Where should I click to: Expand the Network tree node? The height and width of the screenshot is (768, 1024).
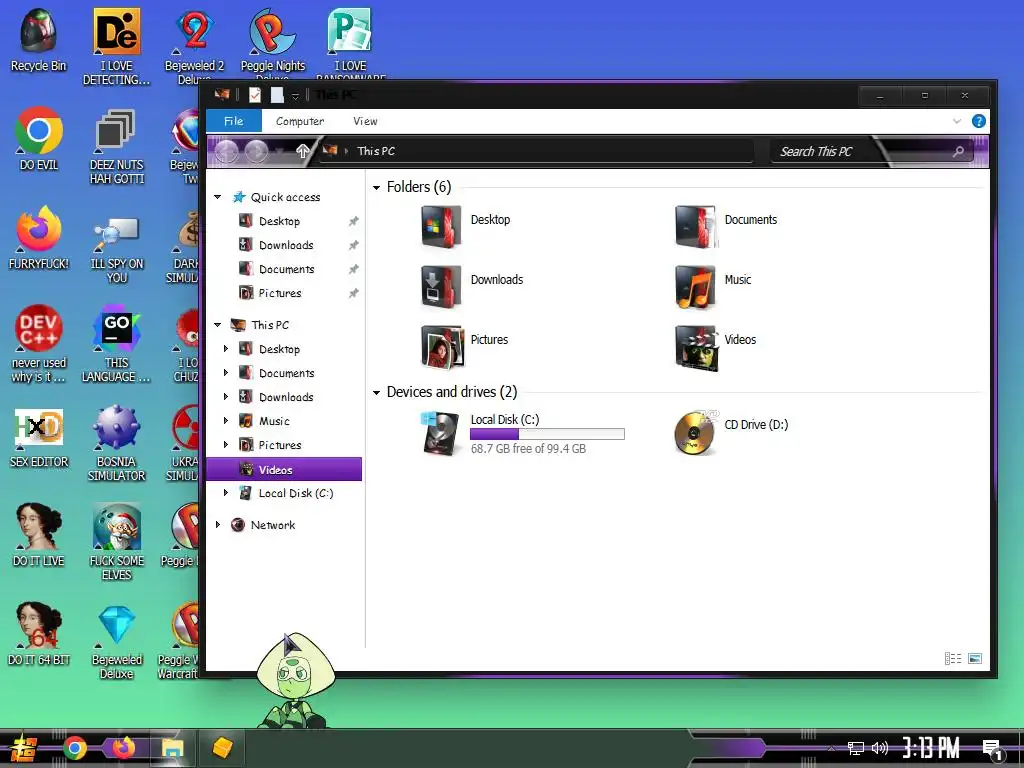point(217,524)
